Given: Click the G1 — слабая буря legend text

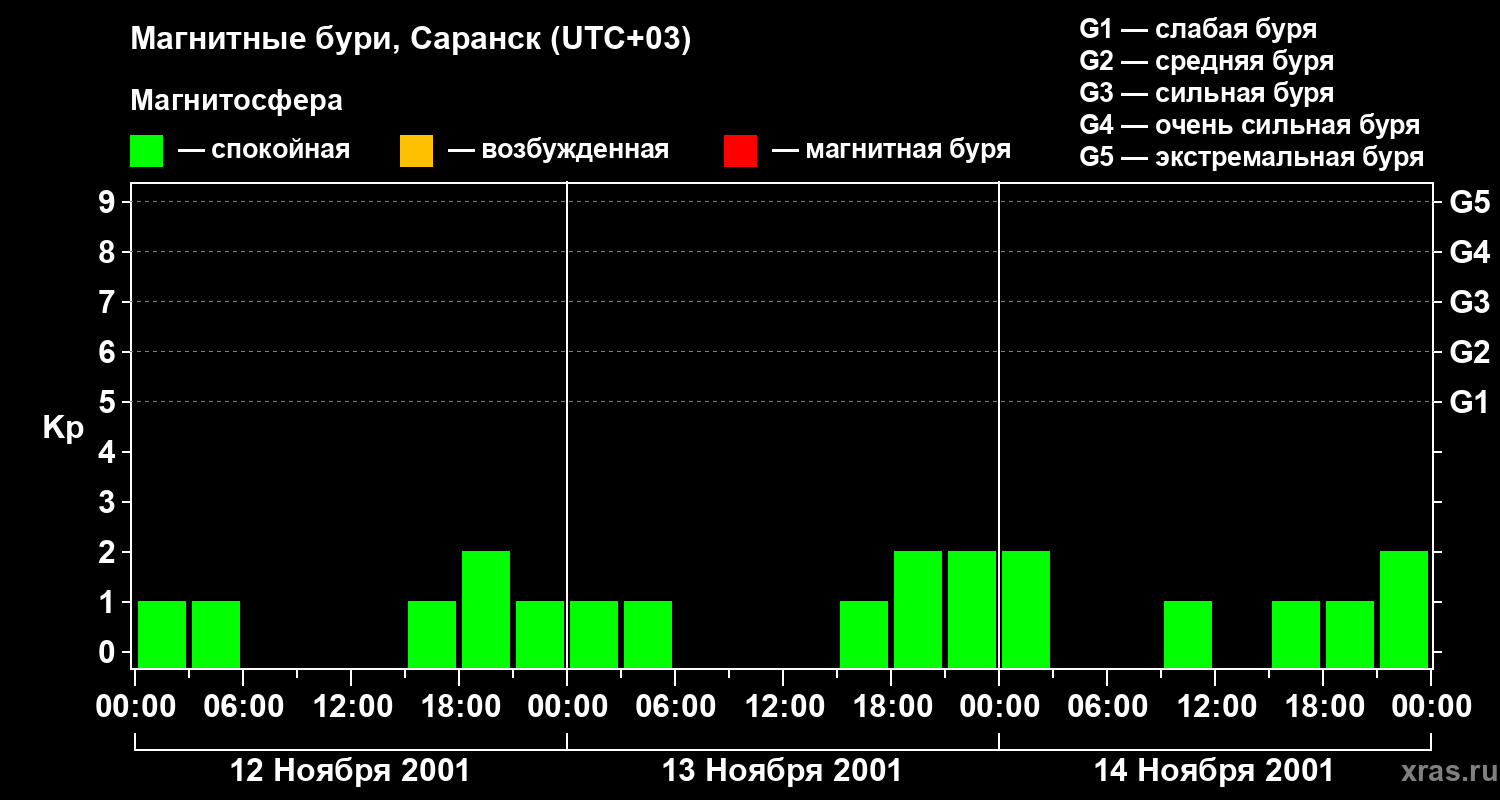Looking at the screenshot, I should coord(1198,29).
